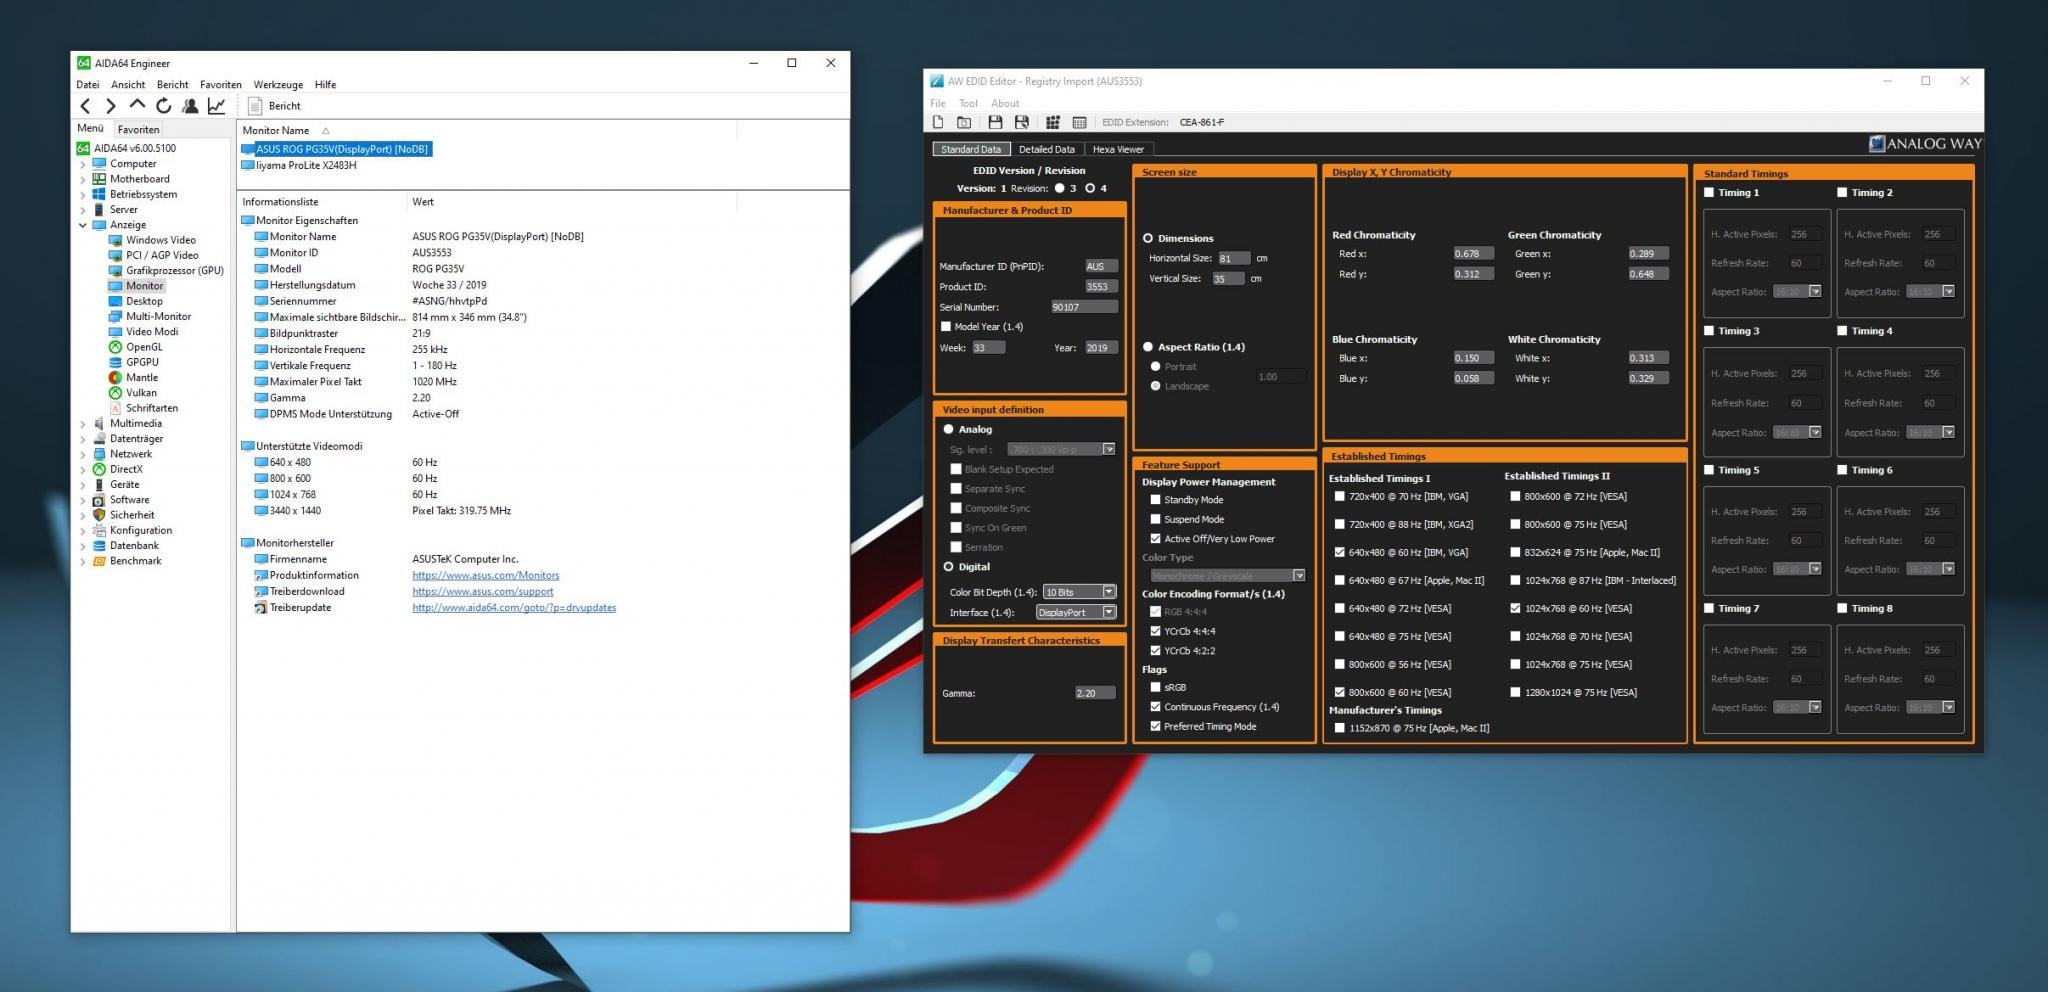2048x992 pixels.
Task: Enable 1280x1024 @ 75 Hz timing checkbox
Action: pos(1516,692)
